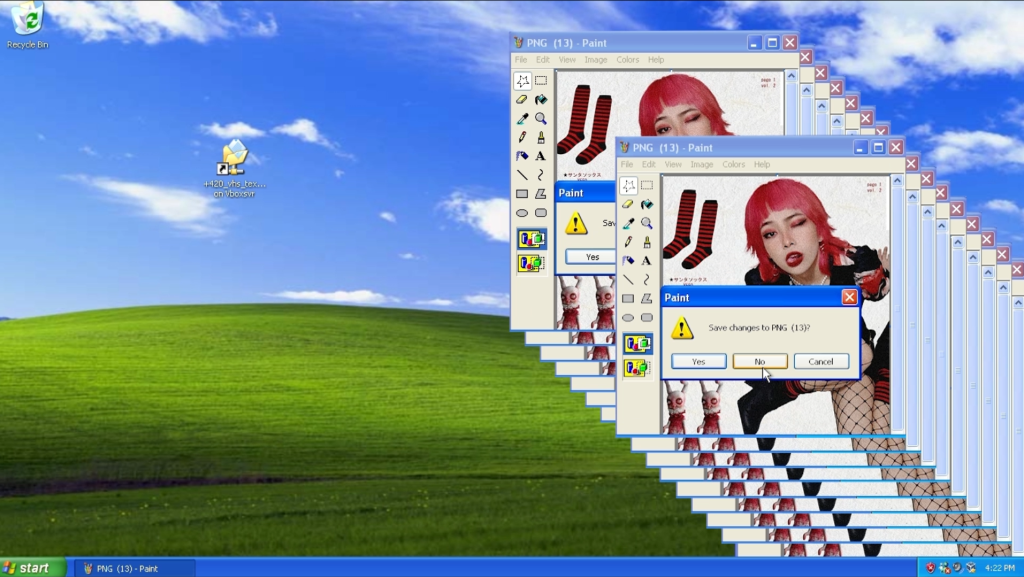Enable transparent selection option in front Paint window

(x=637, y=368)
